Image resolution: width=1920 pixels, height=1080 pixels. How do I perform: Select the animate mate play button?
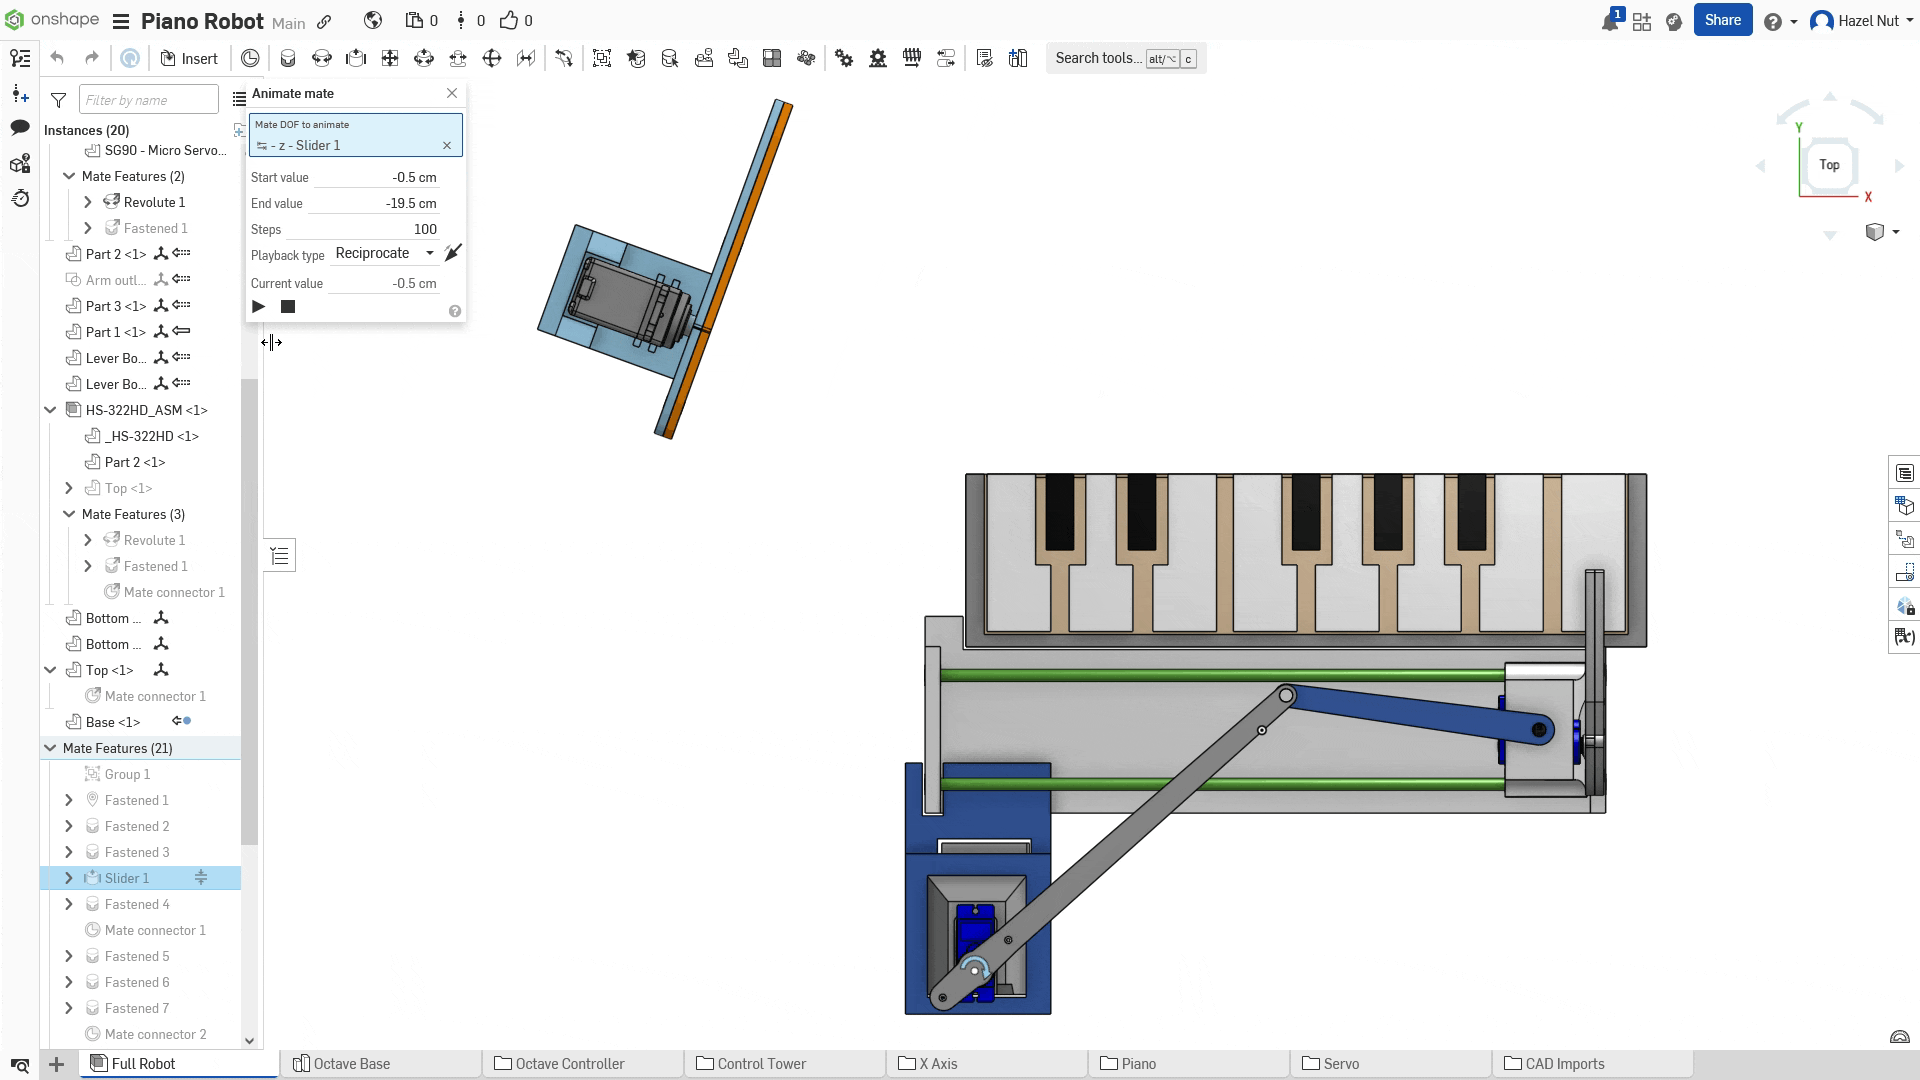point(258,306)
